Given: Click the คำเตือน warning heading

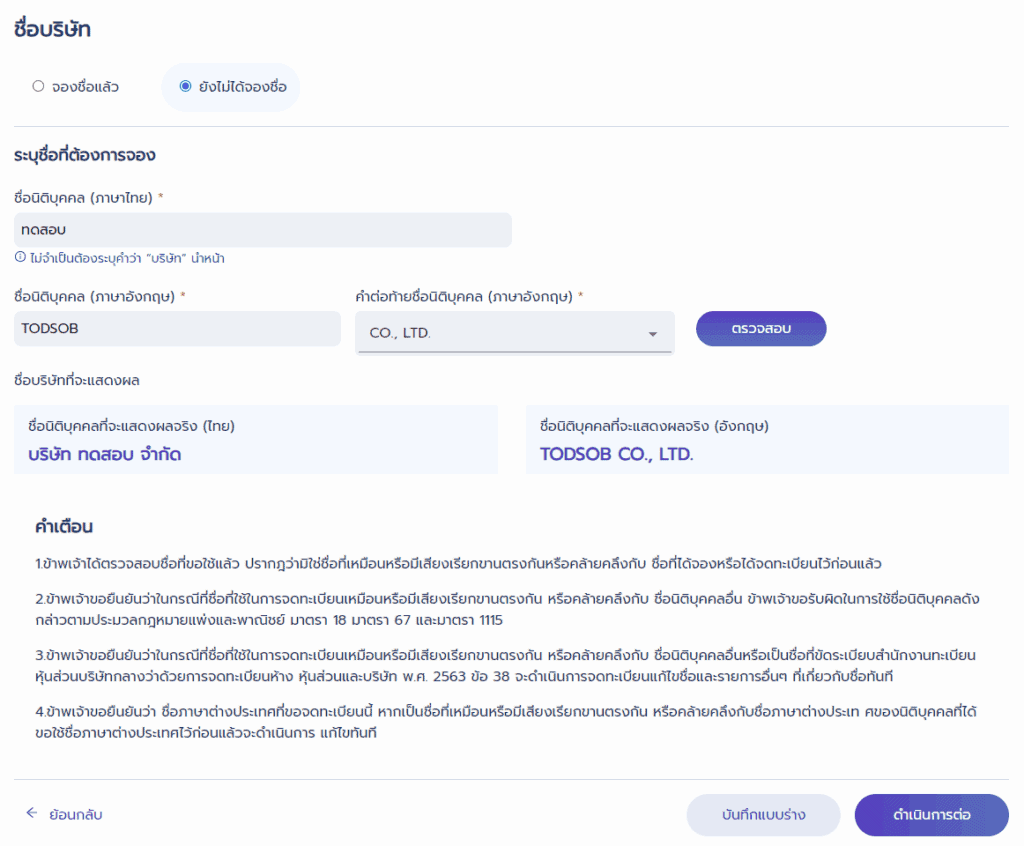Looking at the screenshot, I should pos(64,526).
